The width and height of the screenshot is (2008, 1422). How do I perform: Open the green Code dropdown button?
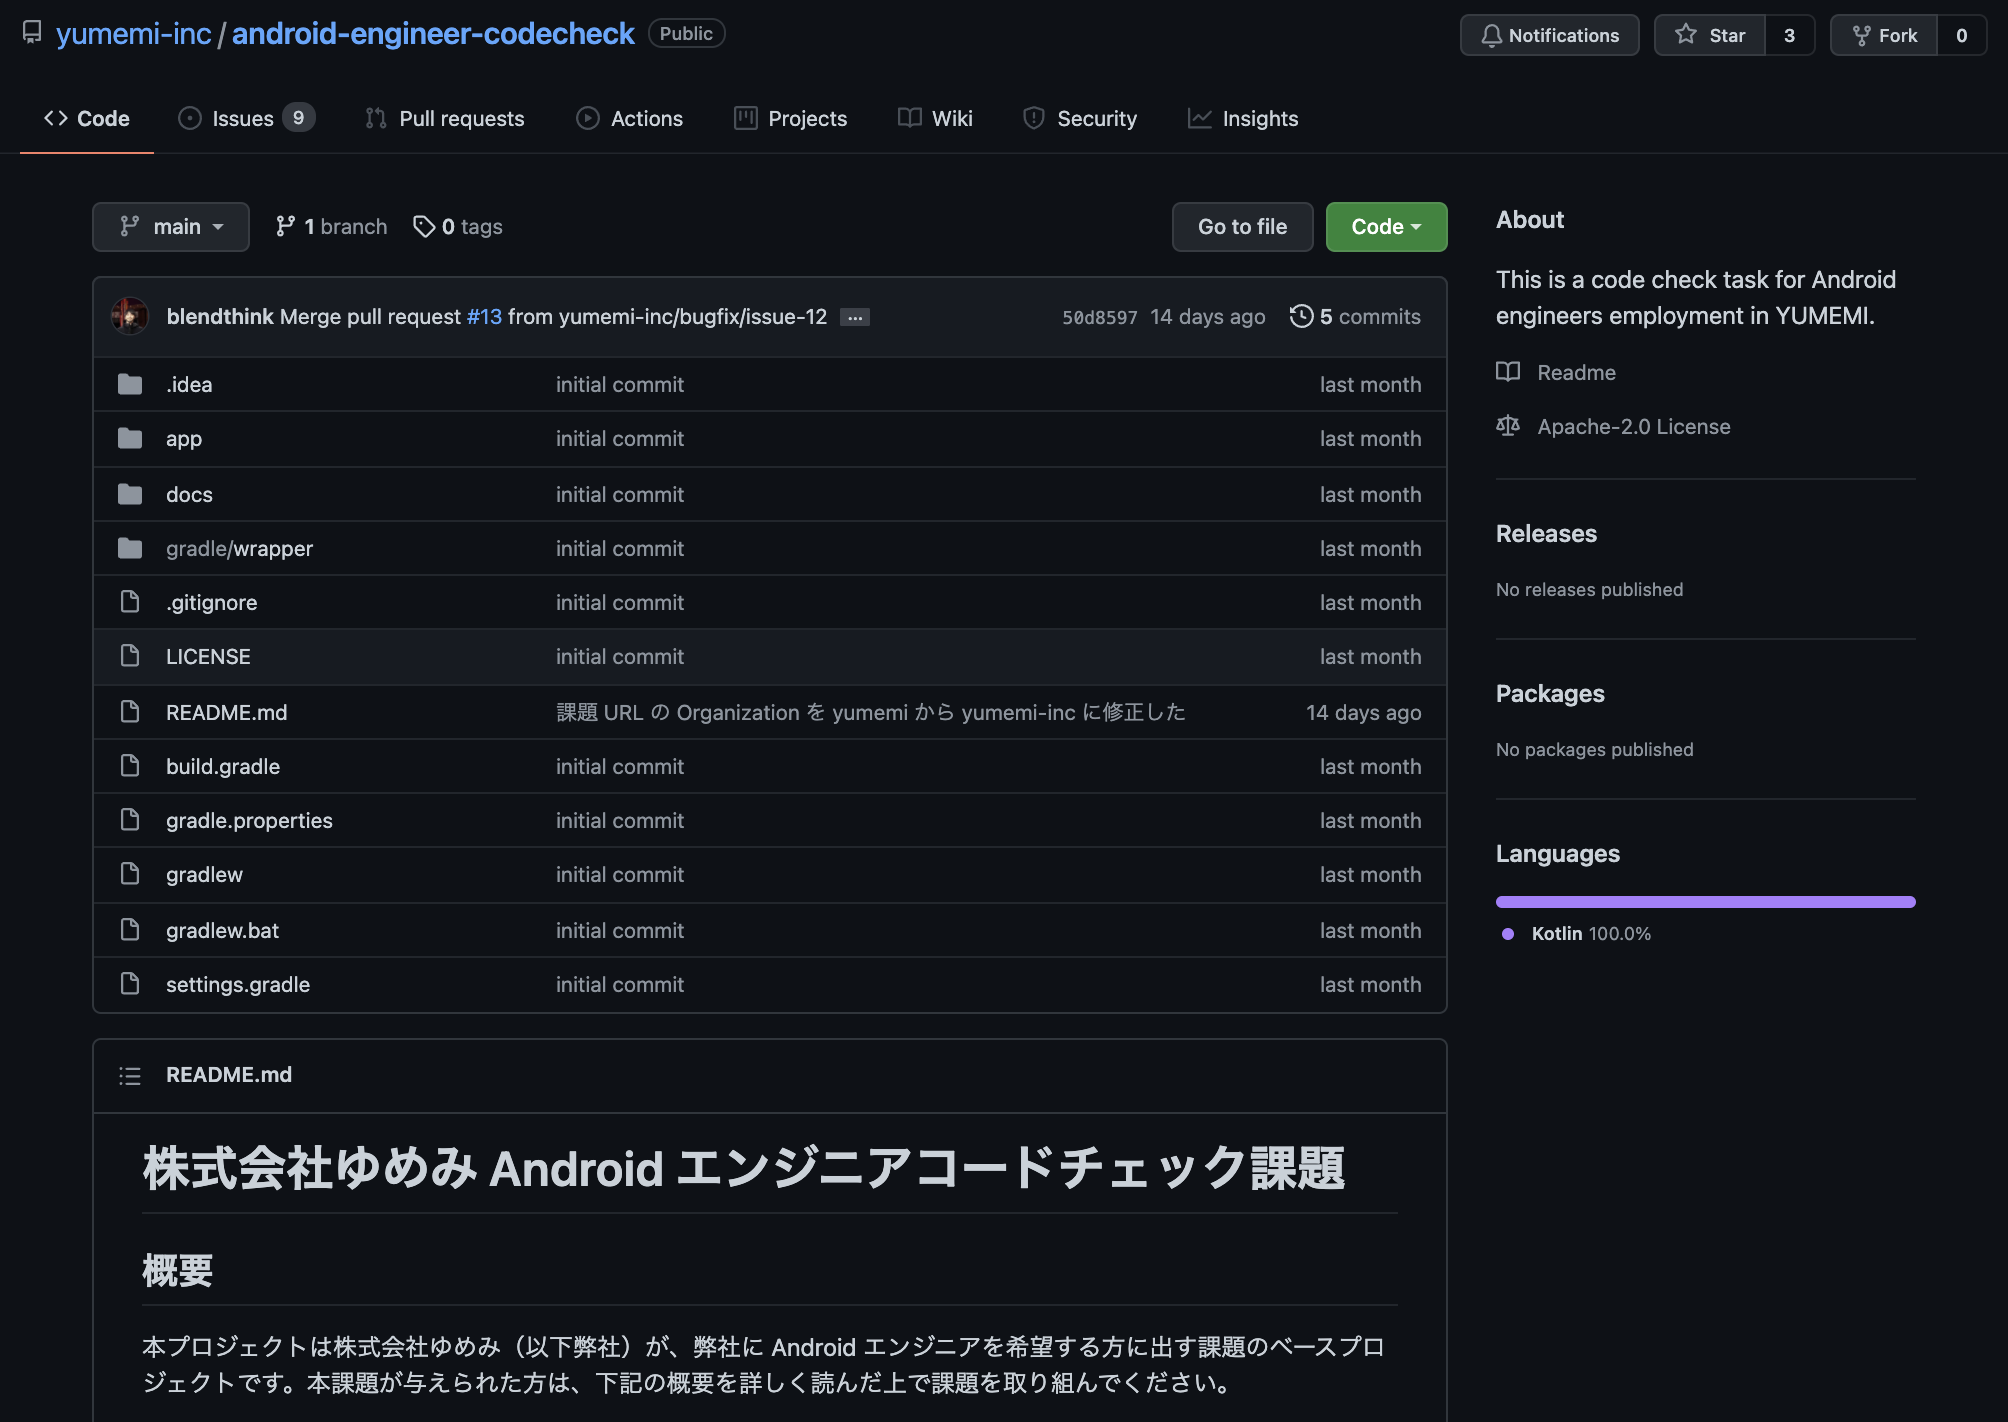point(1386,227)
